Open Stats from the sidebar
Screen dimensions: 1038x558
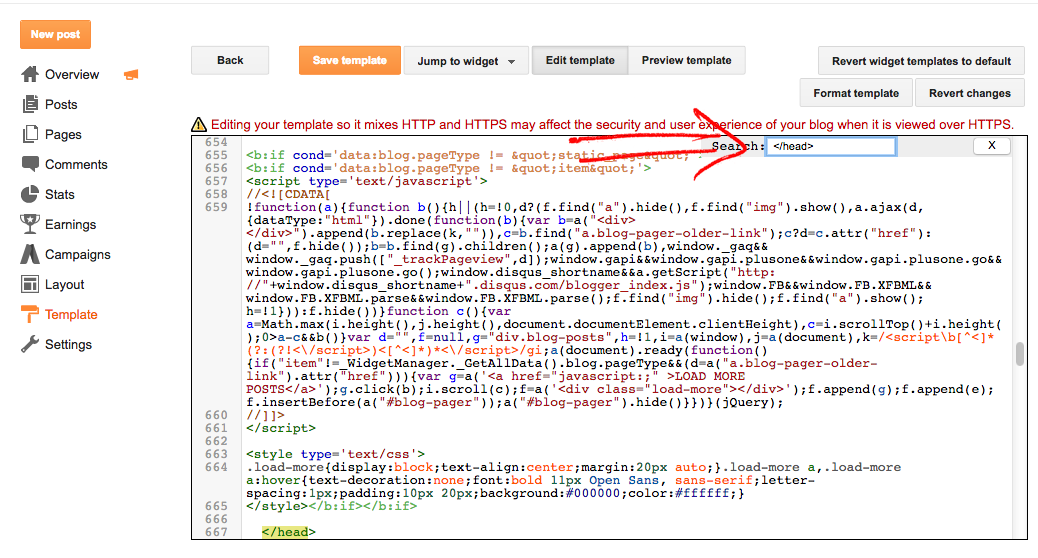click(x=60, y=195)
